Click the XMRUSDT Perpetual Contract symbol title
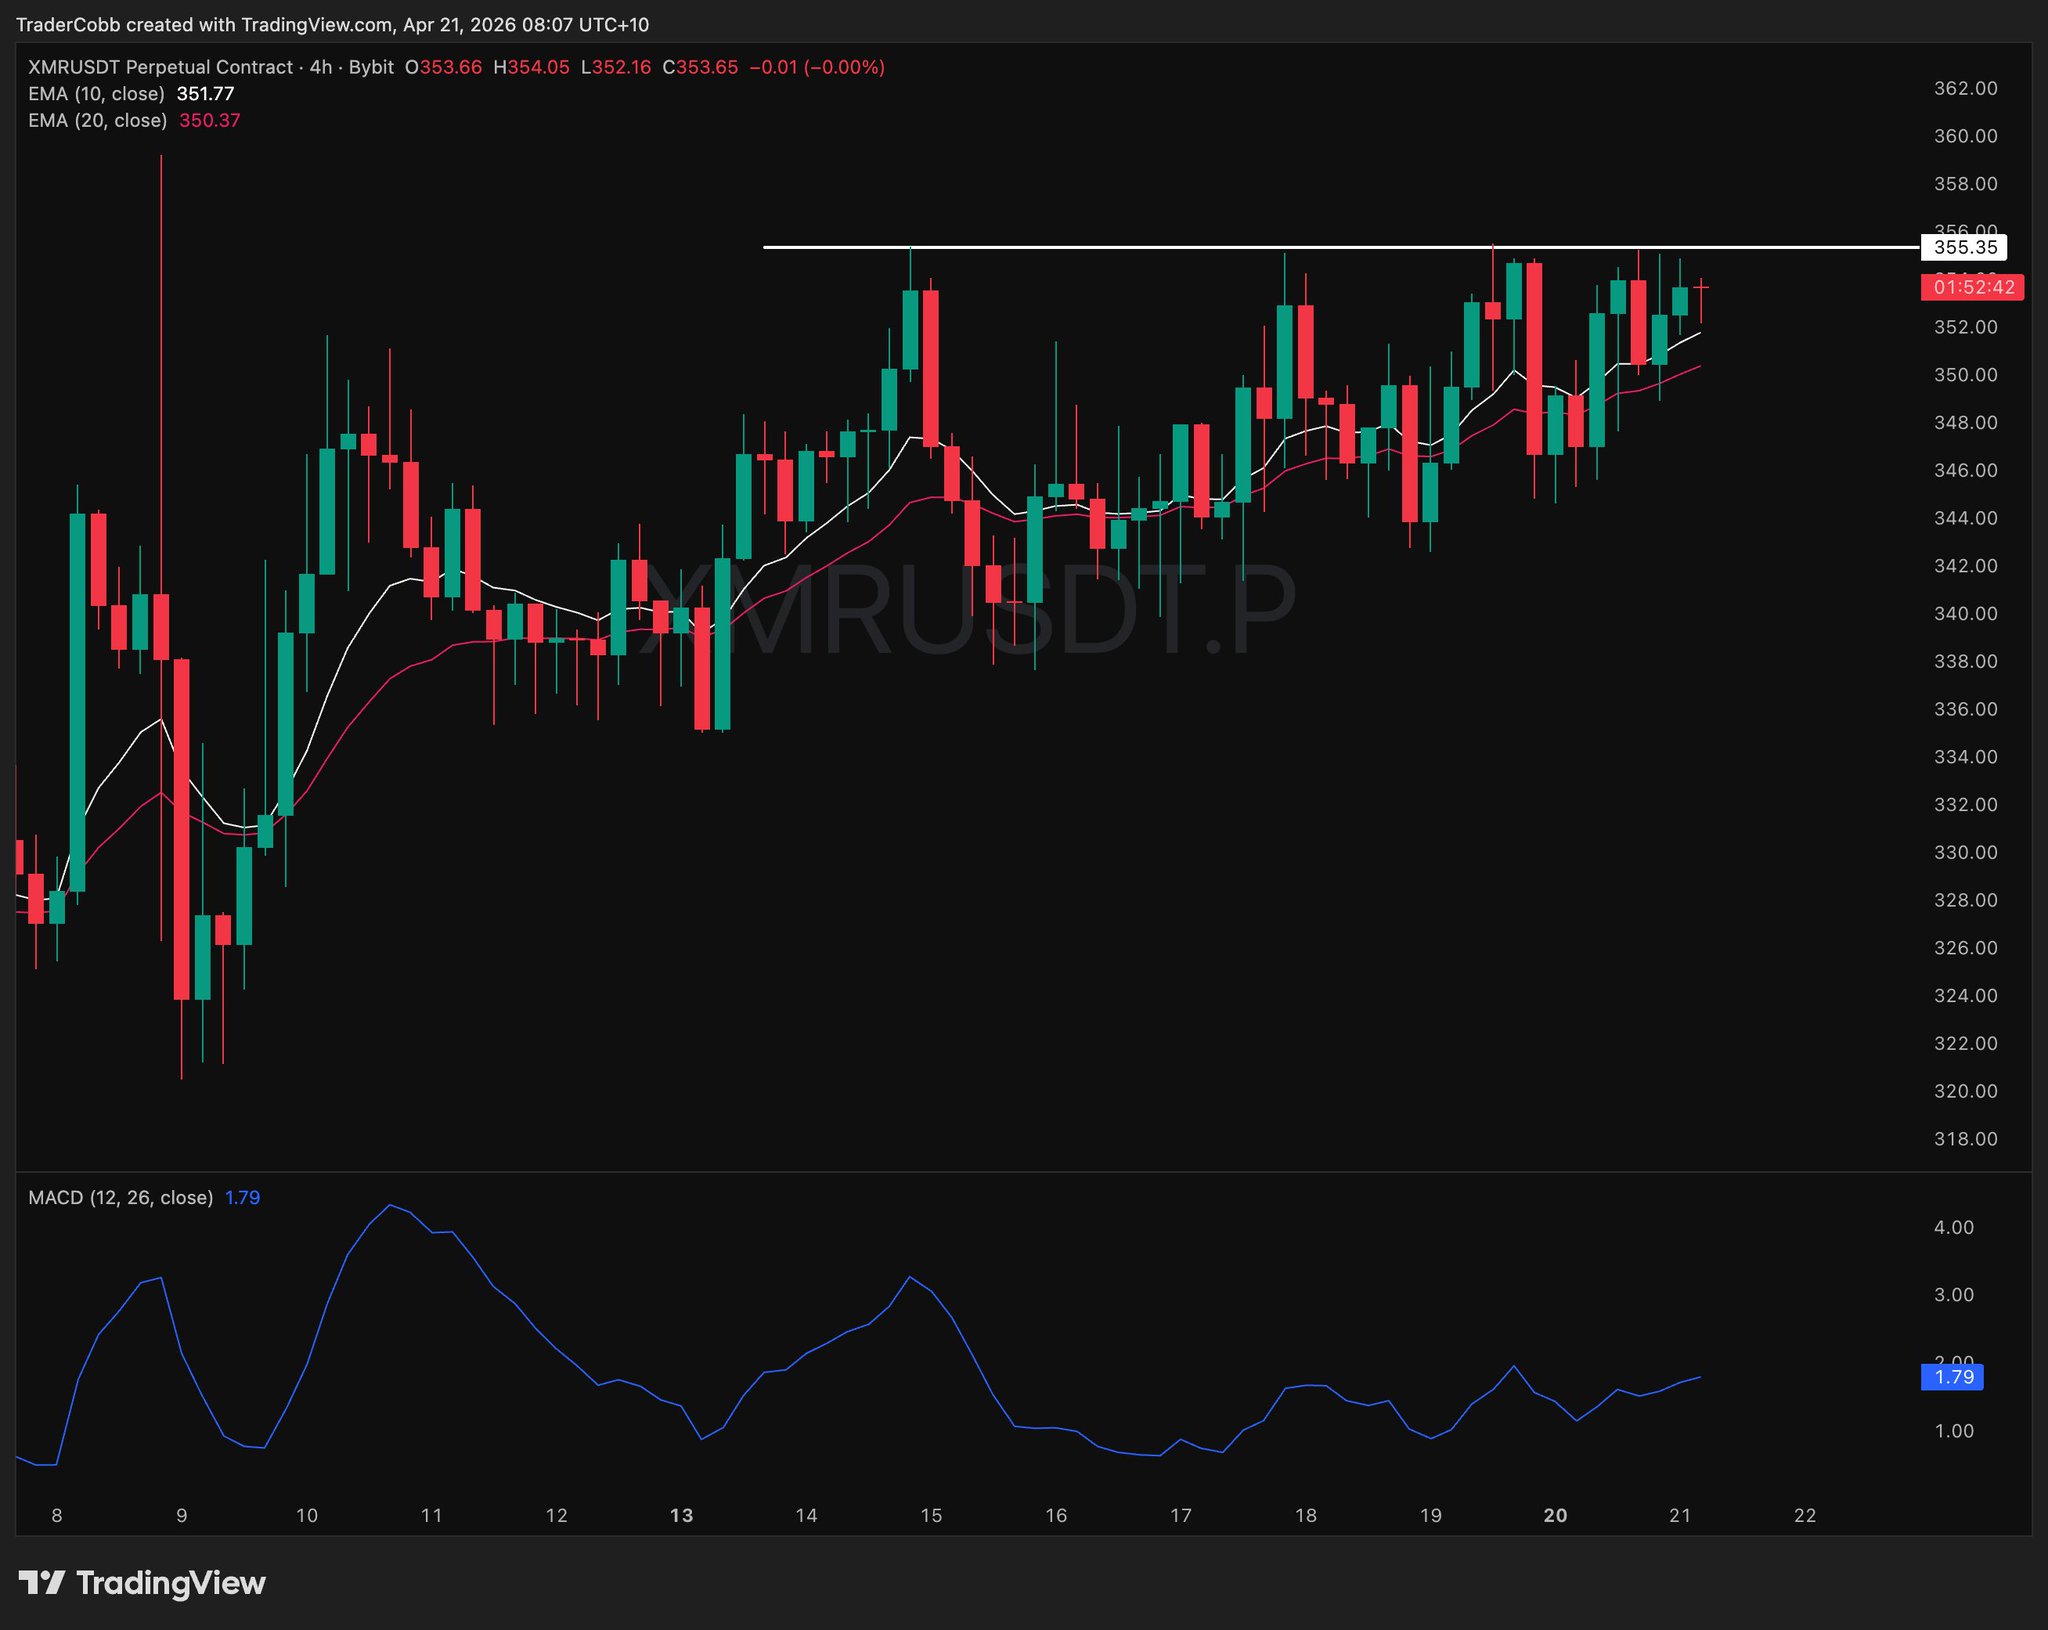This screenshot has height=1630, width=2048. click(x=160, y=67)
